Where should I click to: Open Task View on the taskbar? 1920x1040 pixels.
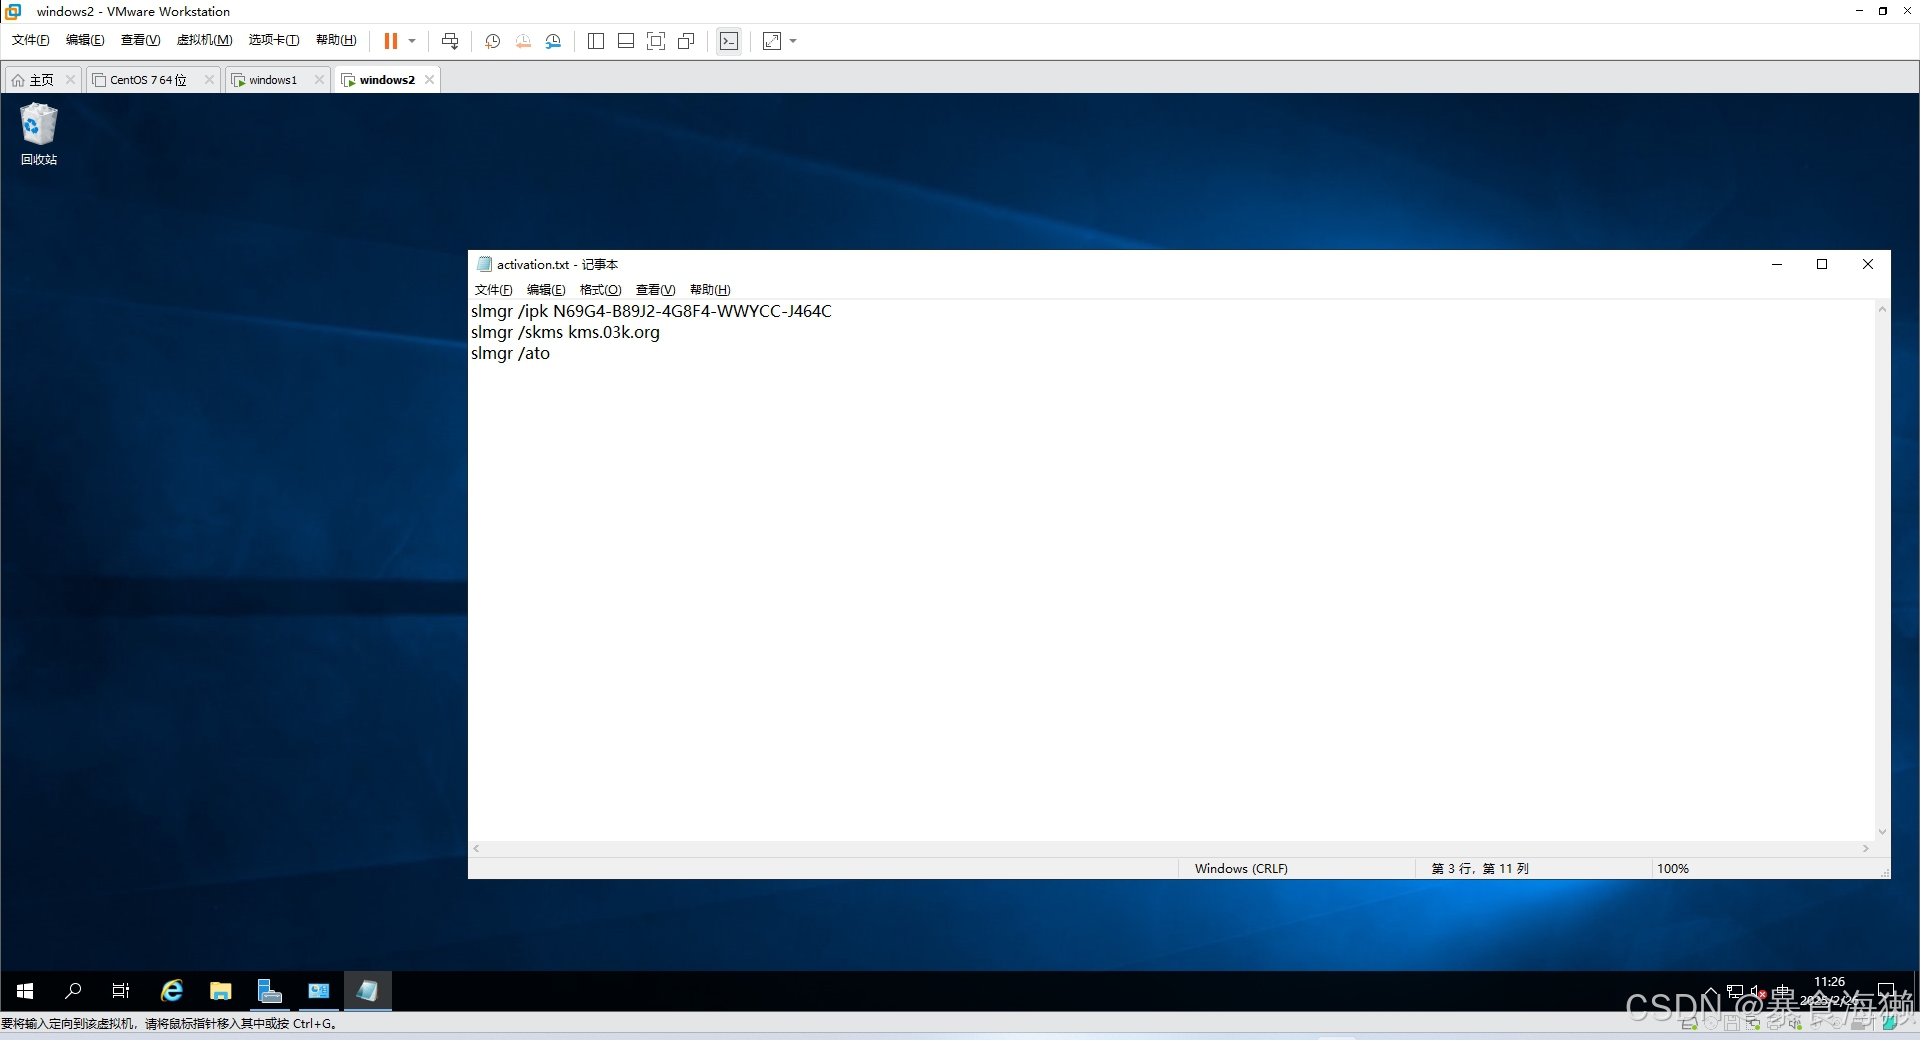pyautogui.click(x=121, y=991)
